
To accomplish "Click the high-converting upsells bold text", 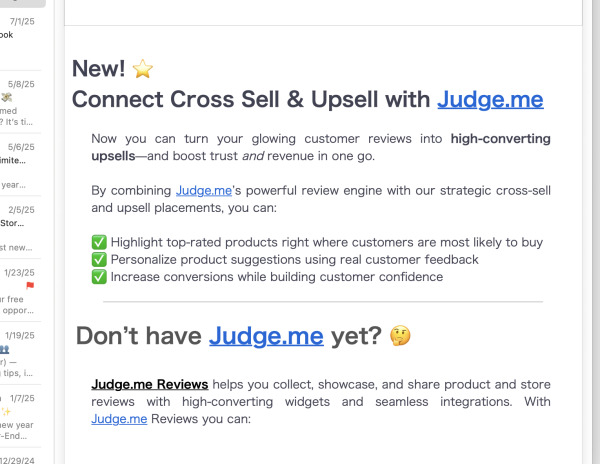I will [321, 147].
